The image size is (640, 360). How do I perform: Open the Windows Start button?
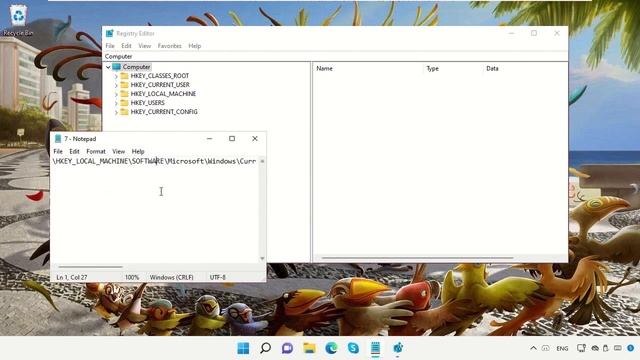tap(243, 348)
